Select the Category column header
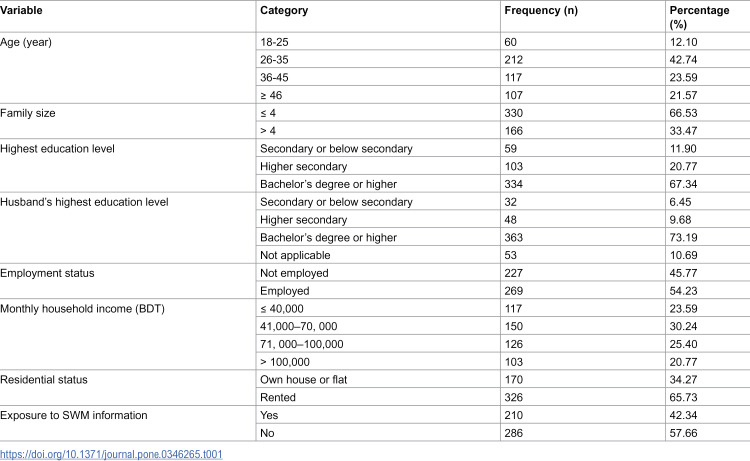The height and width of the screenshot is (461, 750). tap(284, 11)
